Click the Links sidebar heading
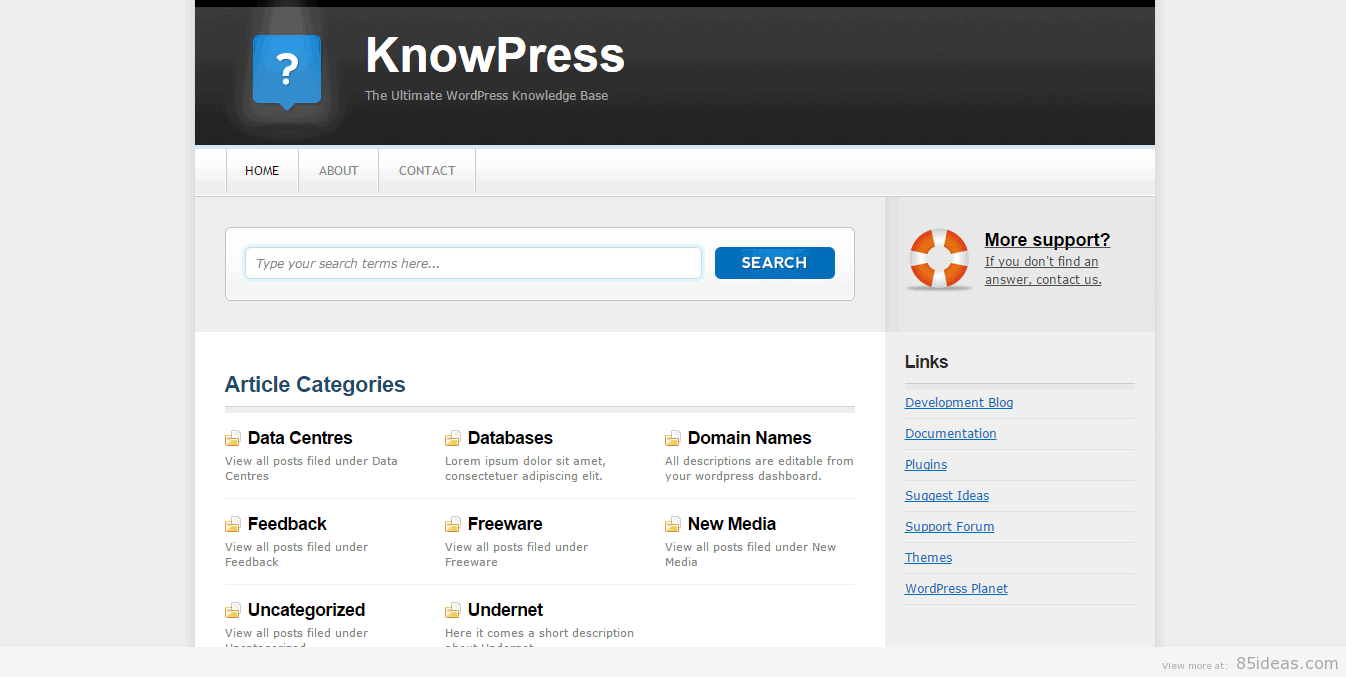 pyautogui.click(x=926, y=362)
